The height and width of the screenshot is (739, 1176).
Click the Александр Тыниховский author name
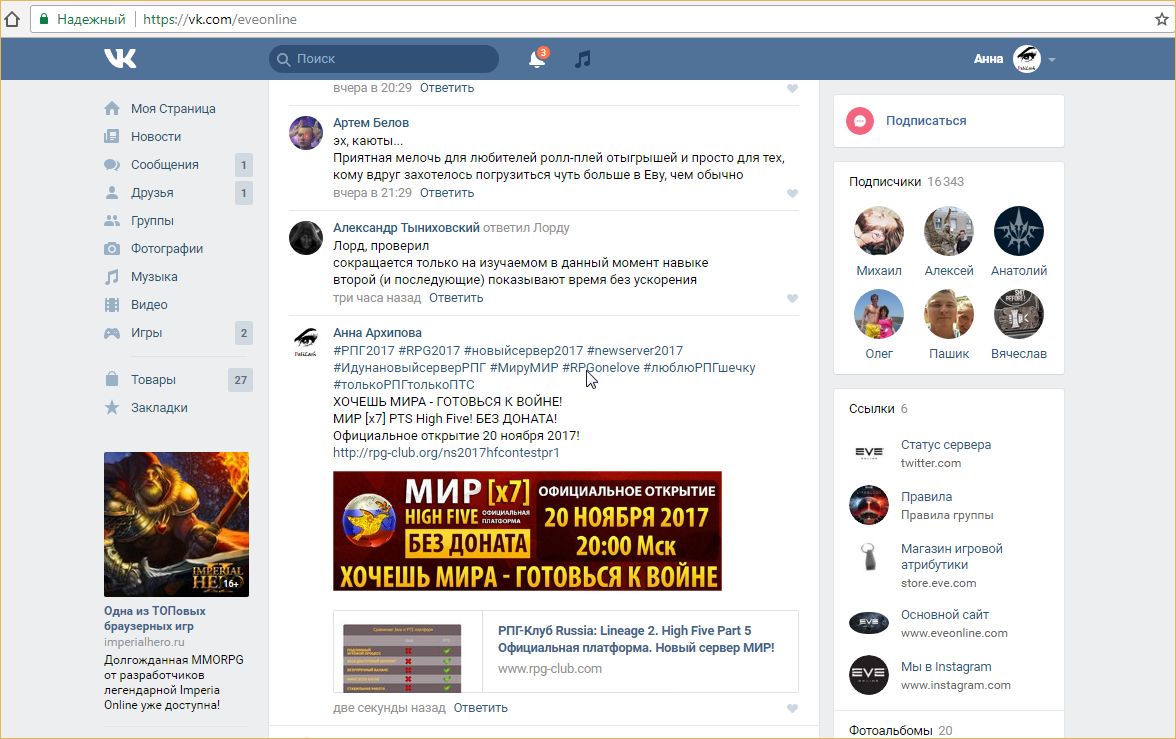406,227
